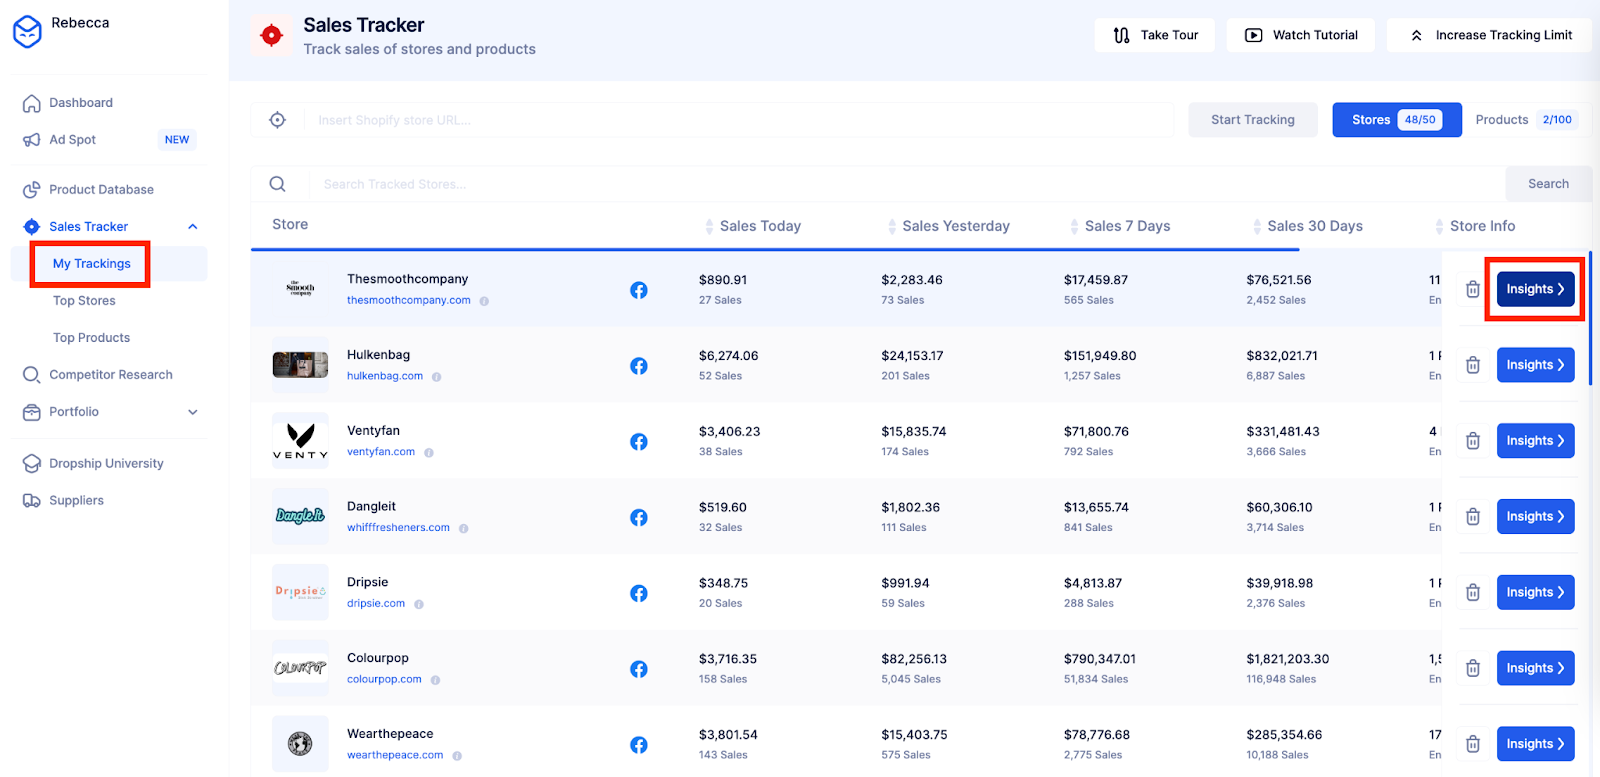Sort by Sales Yesterday column

click(x=948, y=226)
